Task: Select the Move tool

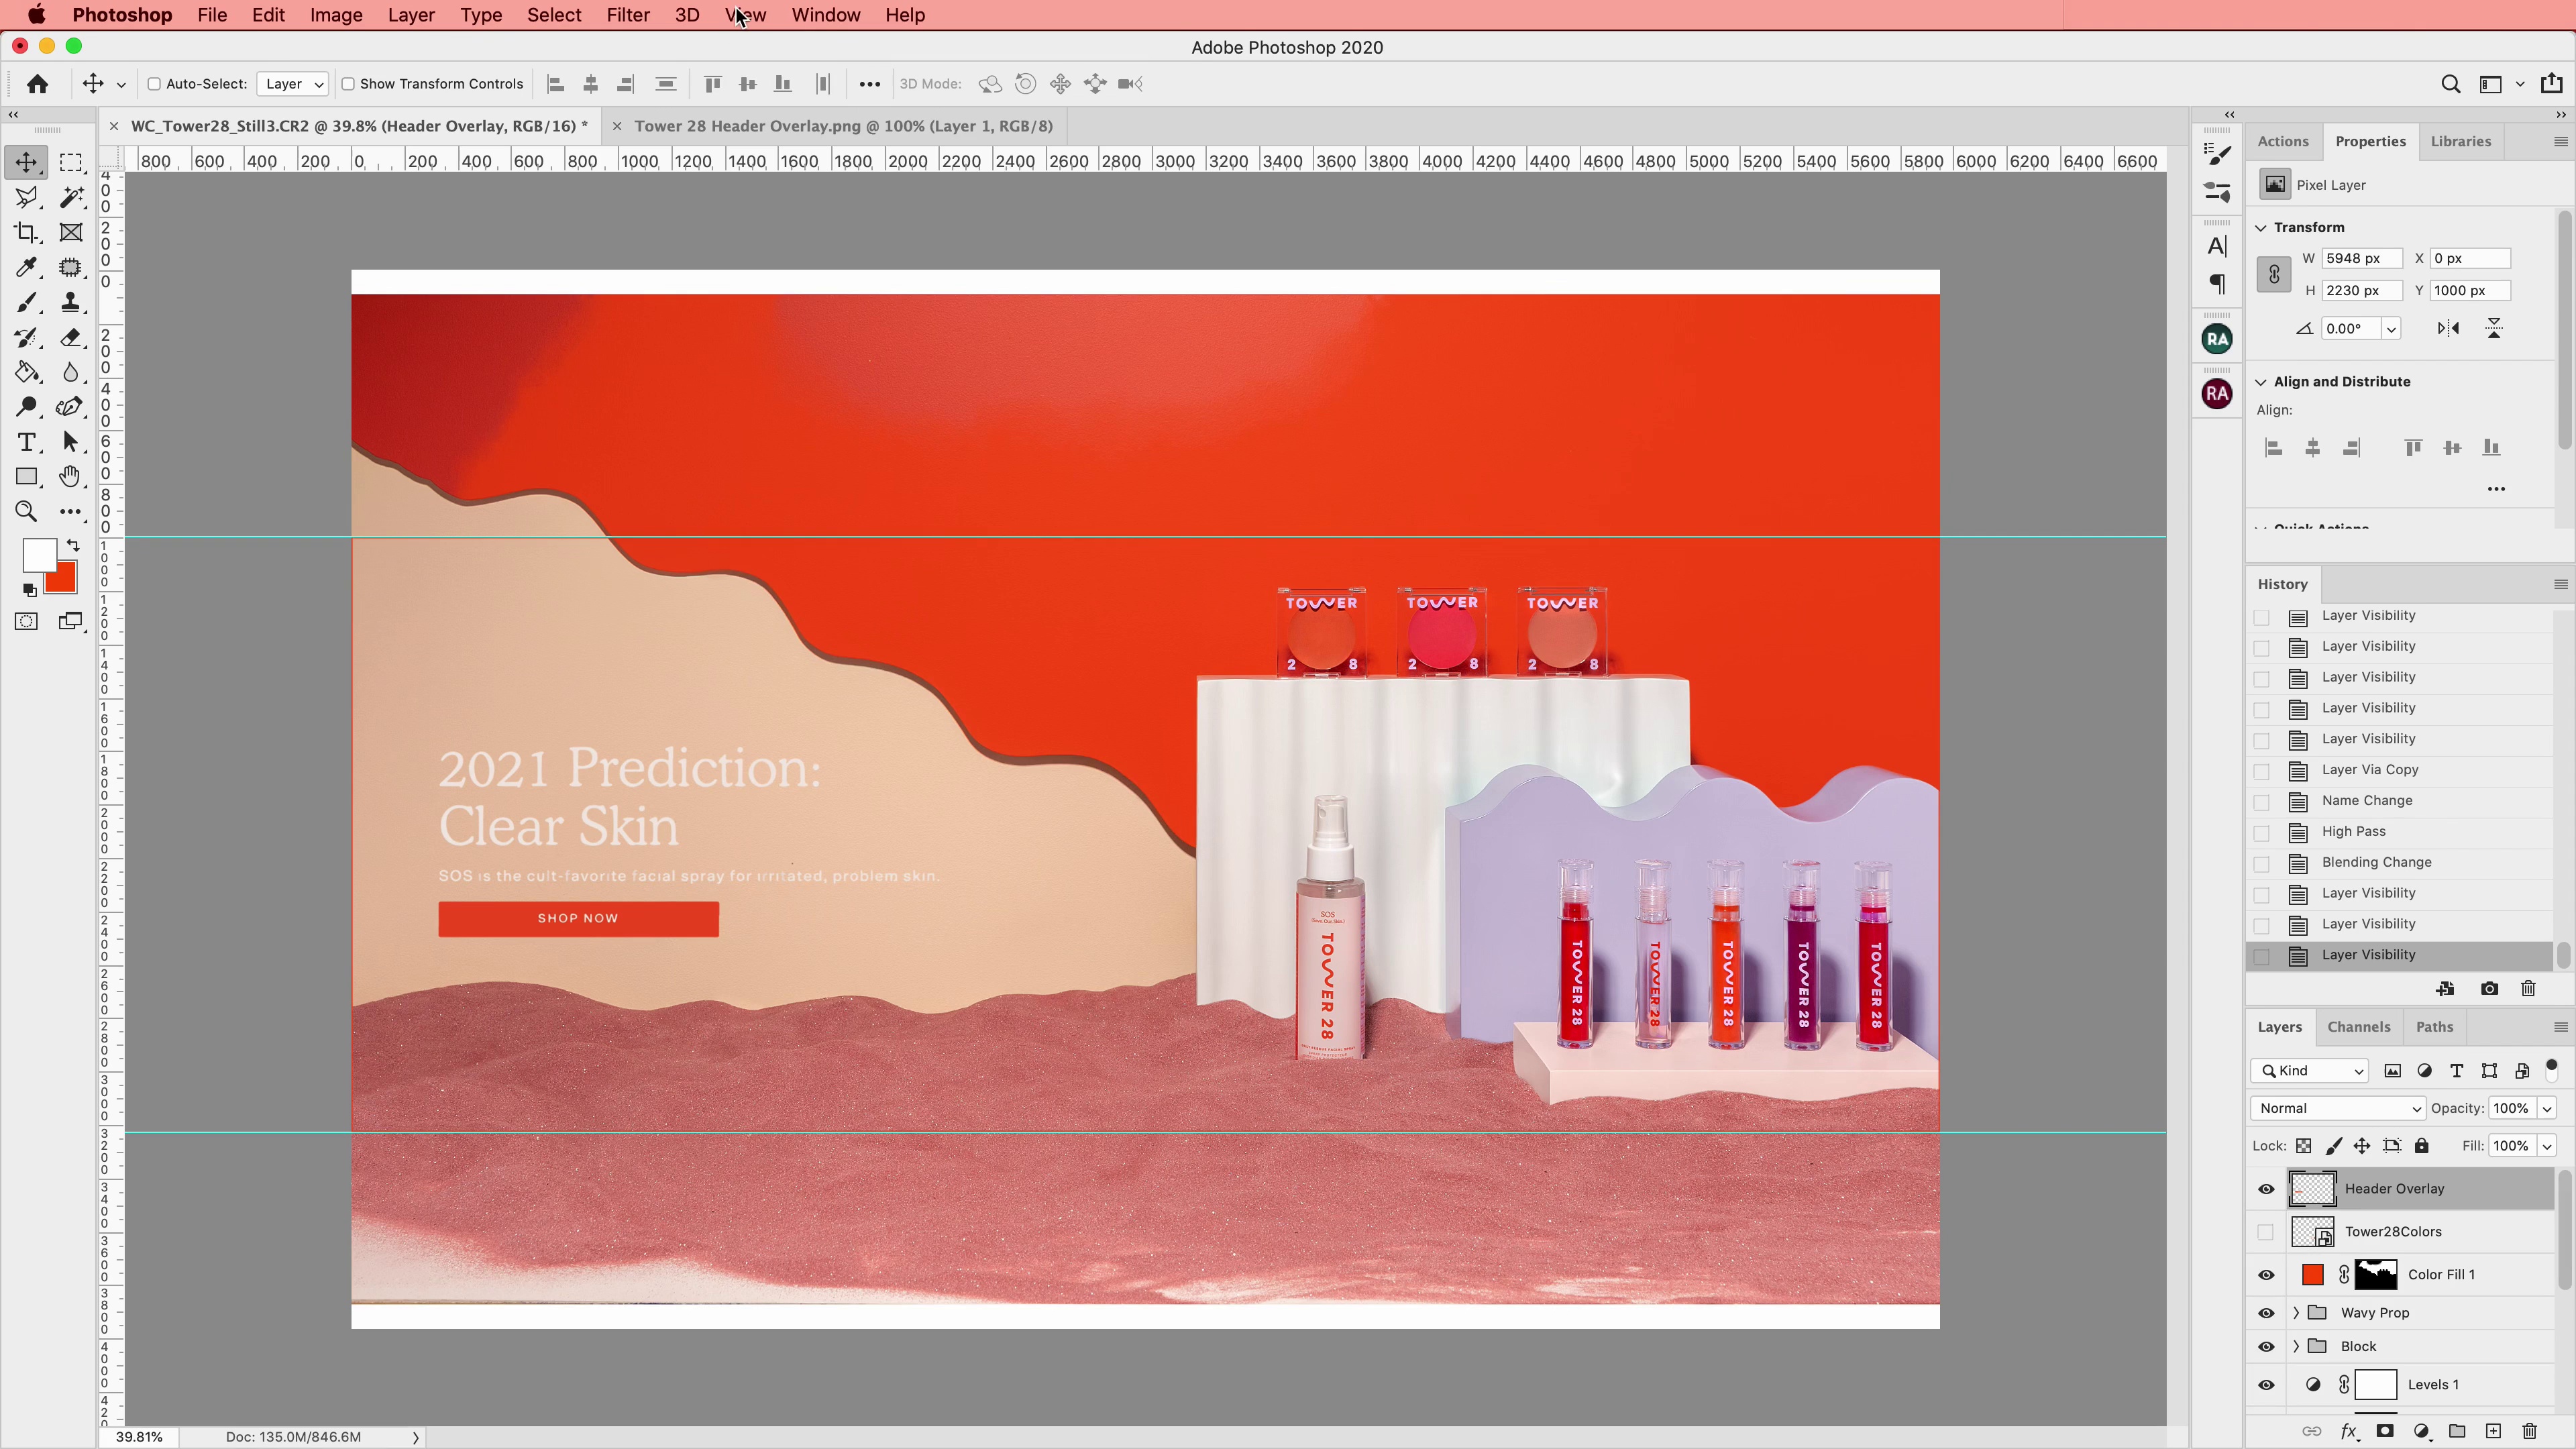Action: point(27,163)
